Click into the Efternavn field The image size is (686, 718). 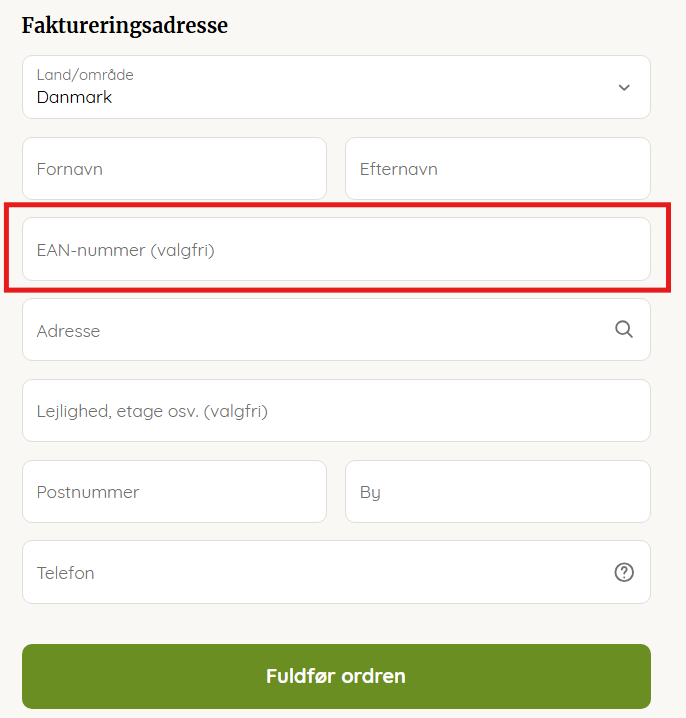coord(497,169)
